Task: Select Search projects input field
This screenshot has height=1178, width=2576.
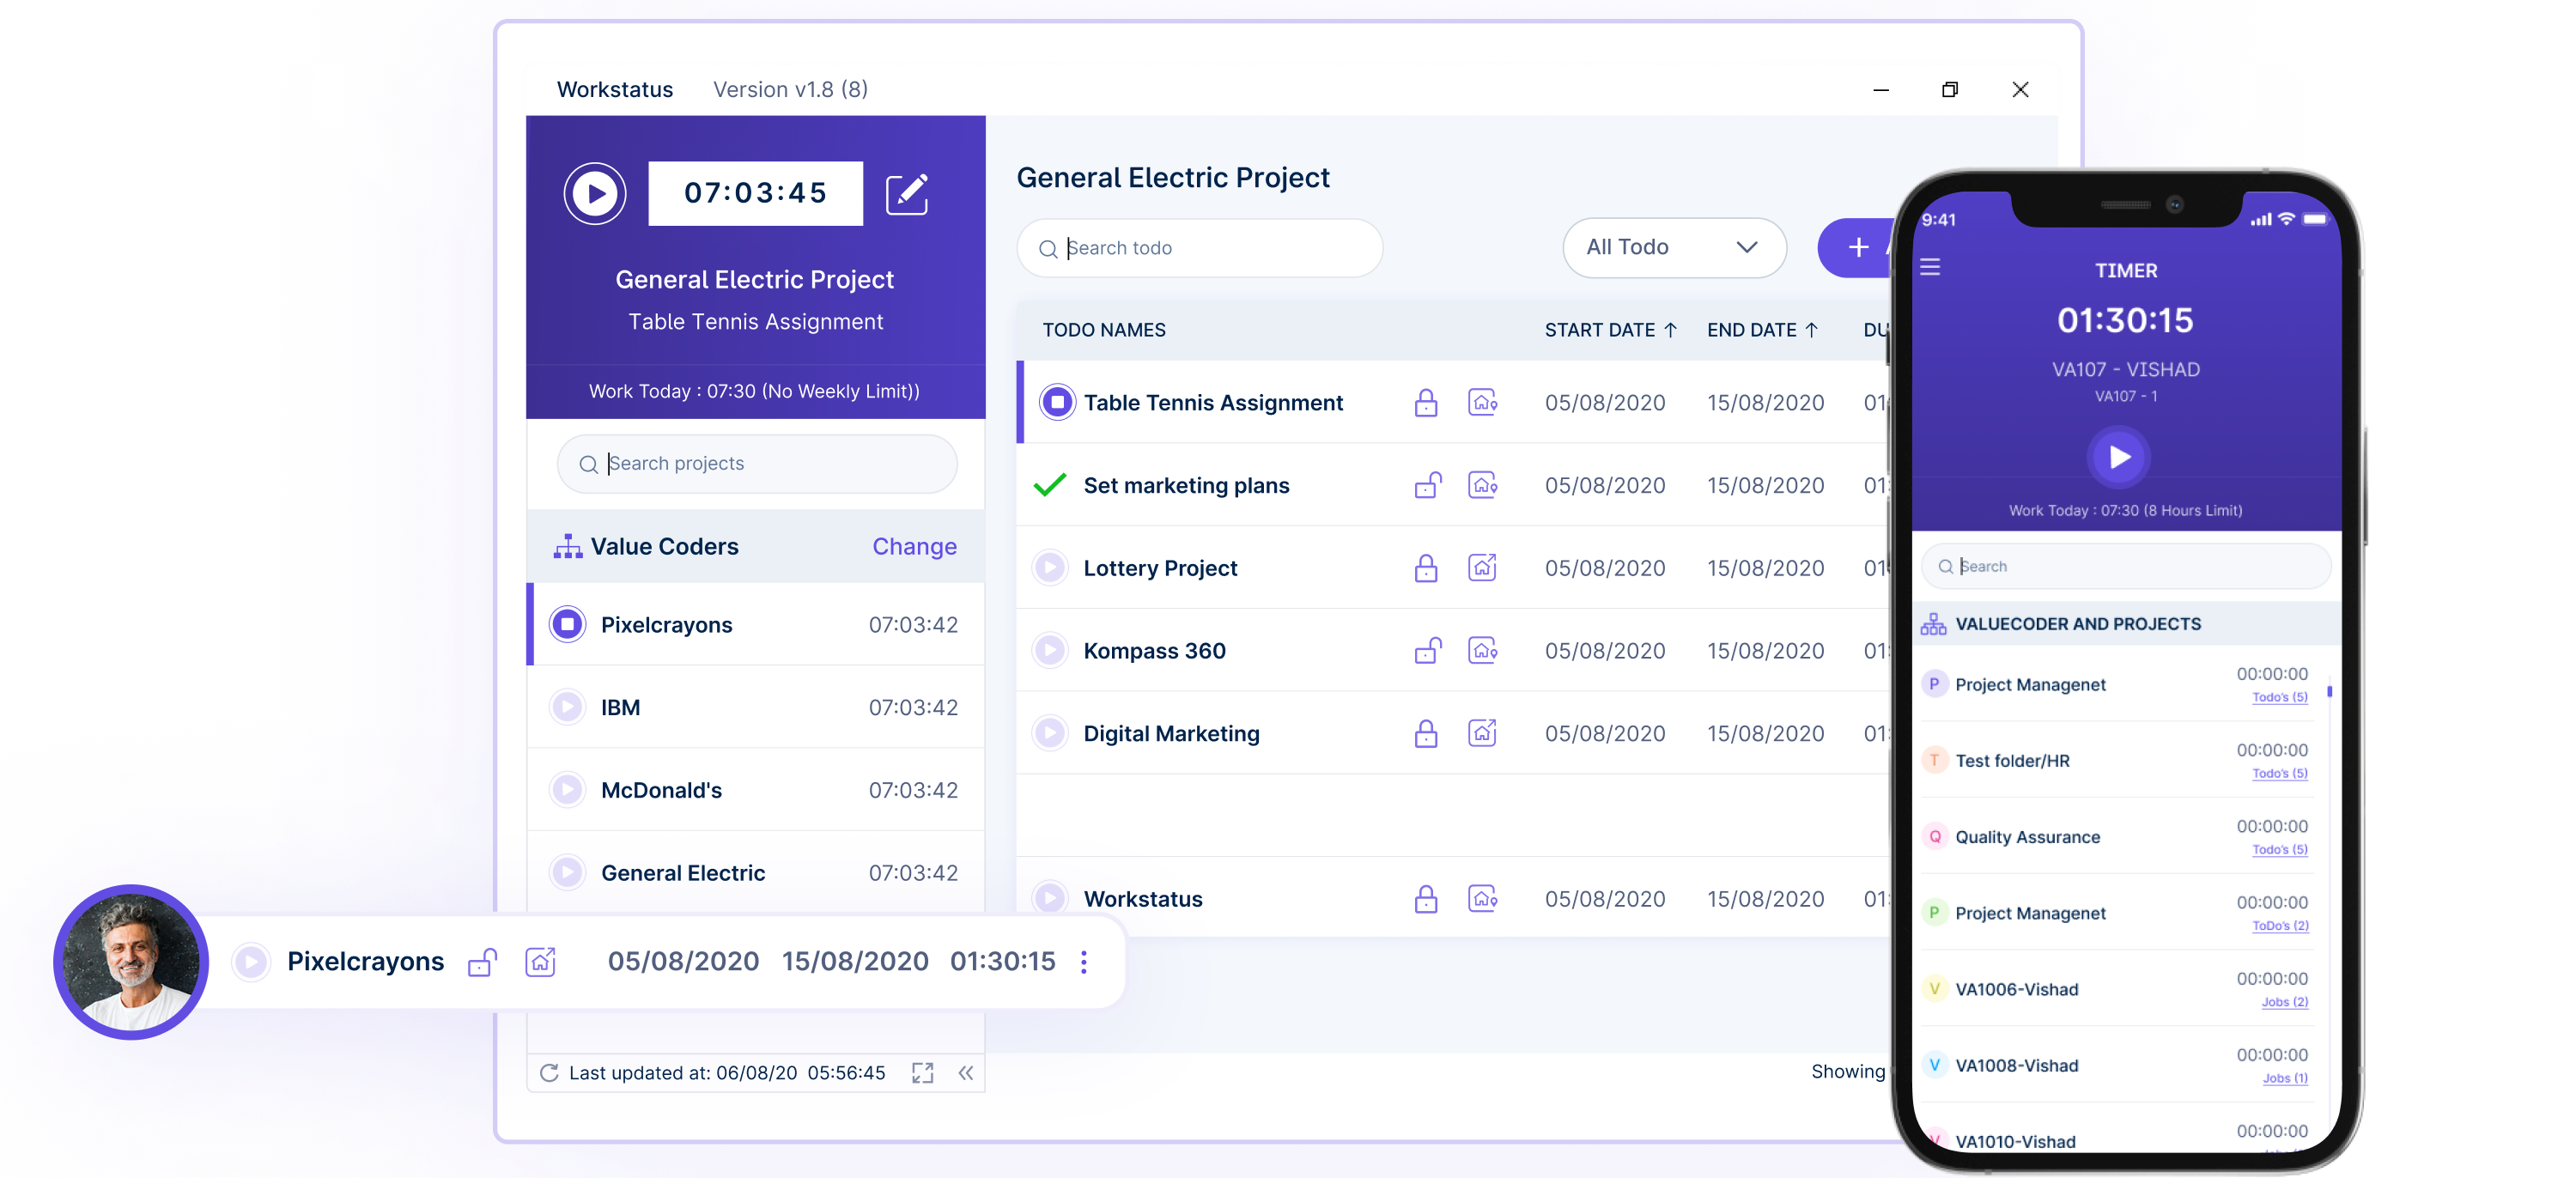Action: [x=754, y=464]
